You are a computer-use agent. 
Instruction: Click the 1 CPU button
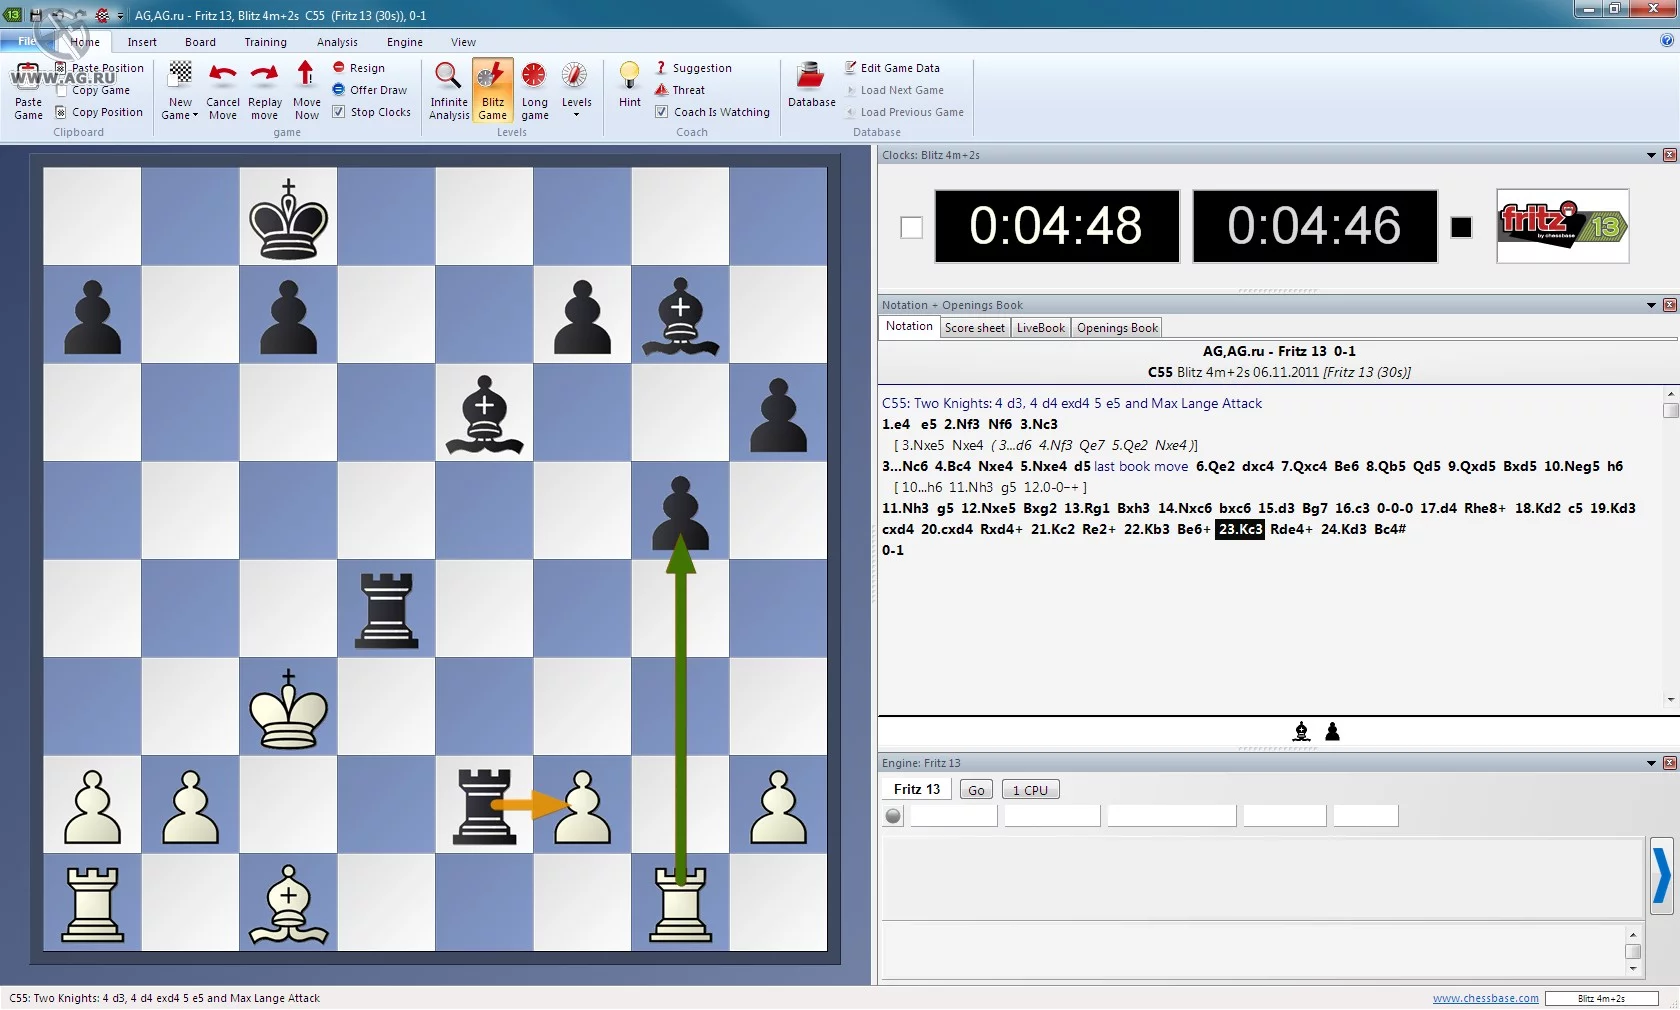coord(1030,790)
